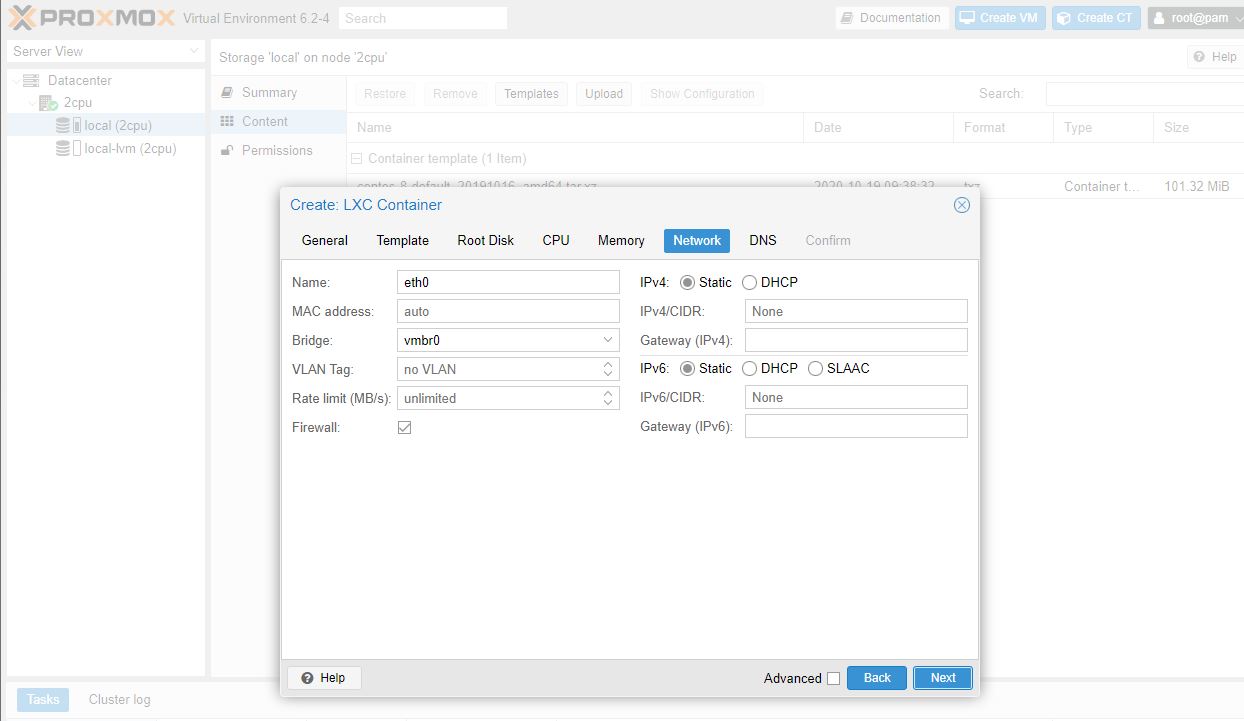The image size is (1244, 721).
Task: Sort by the Name column header
Action: click(x=575, y=128)
